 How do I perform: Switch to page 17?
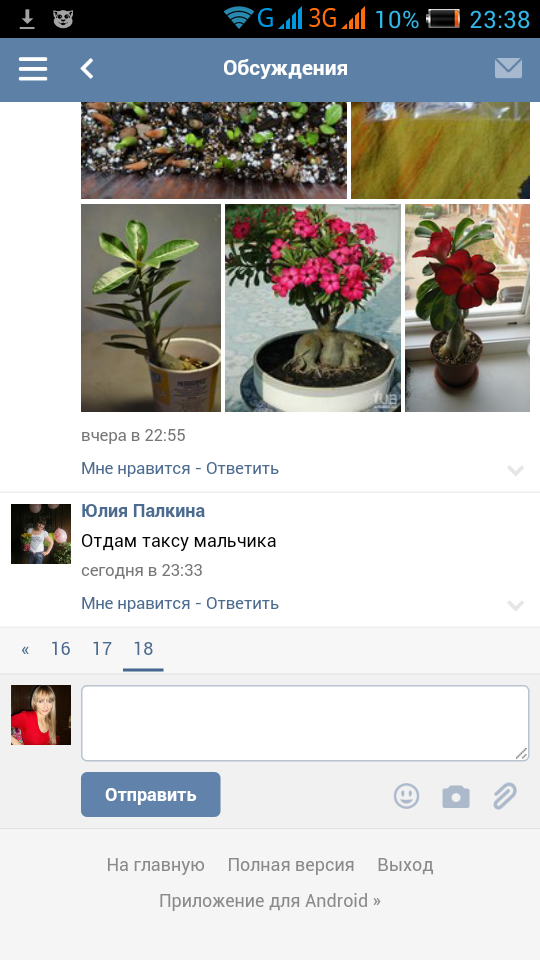click(x=102, y=649)
